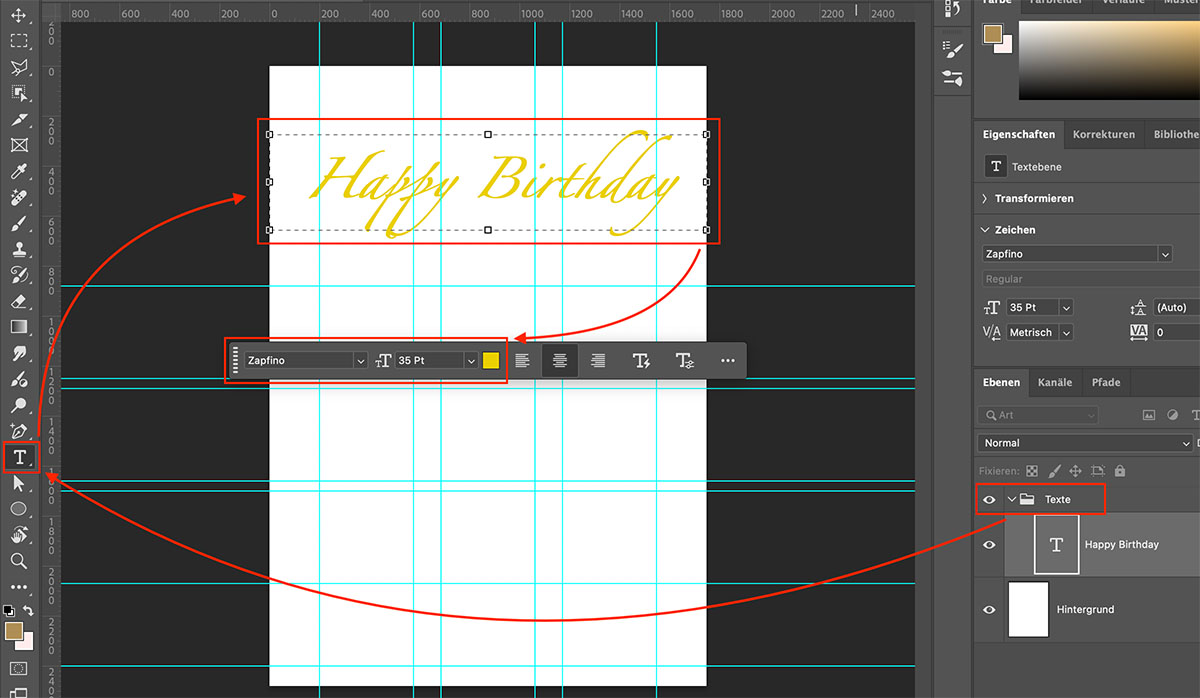Image resolution: width=1200 pixels, height=698 pixels.
Task: Hide the Texte group layer
Action: [x=990, y=499]
